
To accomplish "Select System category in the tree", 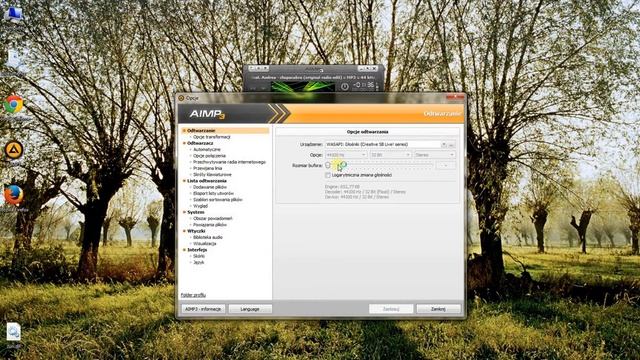I will click(196, 212).
